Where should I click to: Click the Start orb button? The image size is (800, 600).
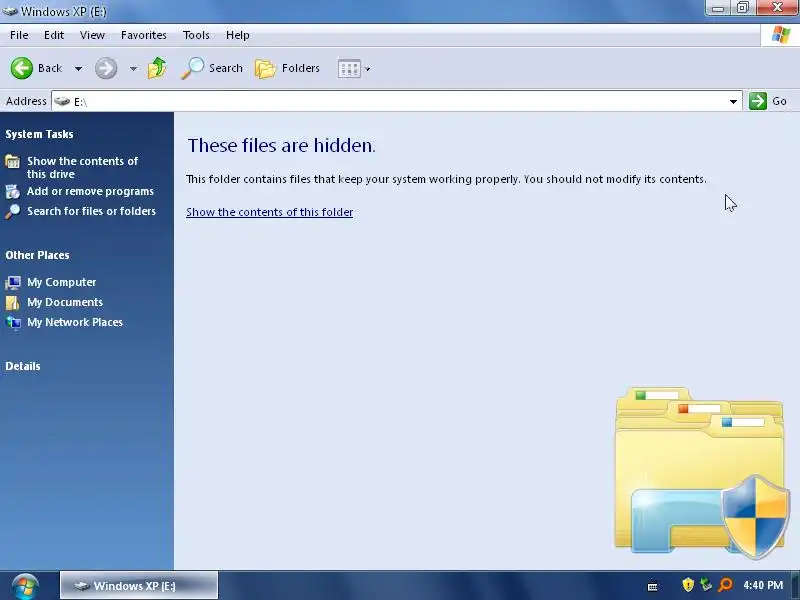[x=25, y=586]
